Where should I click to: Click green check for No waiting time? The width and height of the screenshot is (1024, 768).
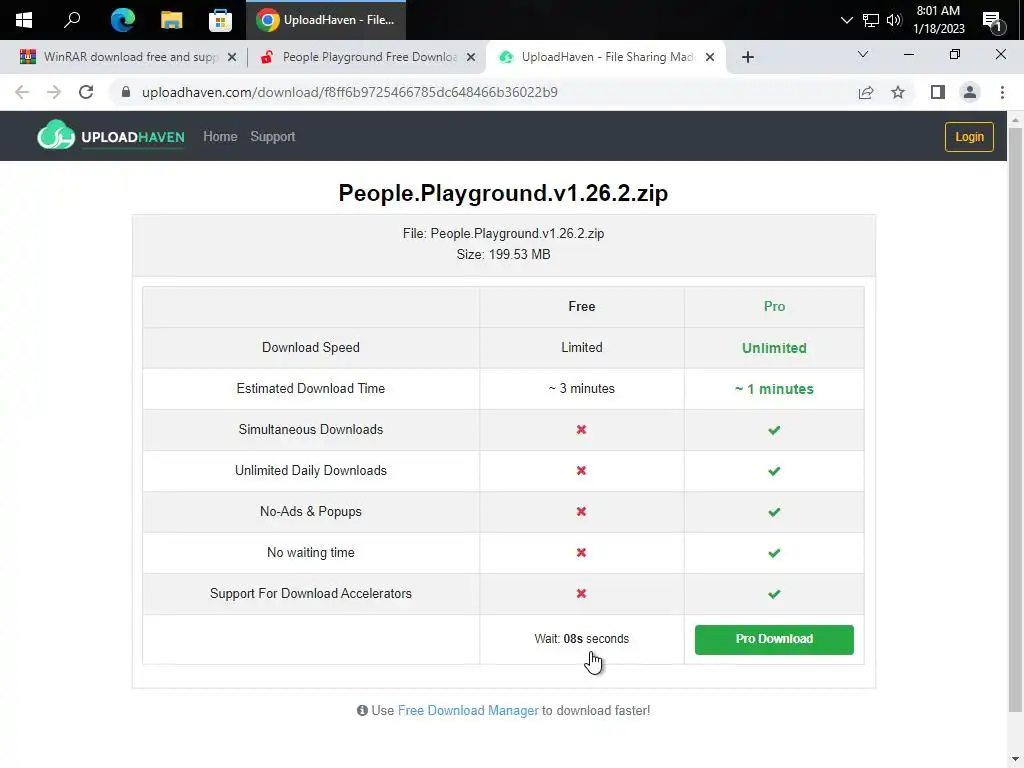(774, 553)
